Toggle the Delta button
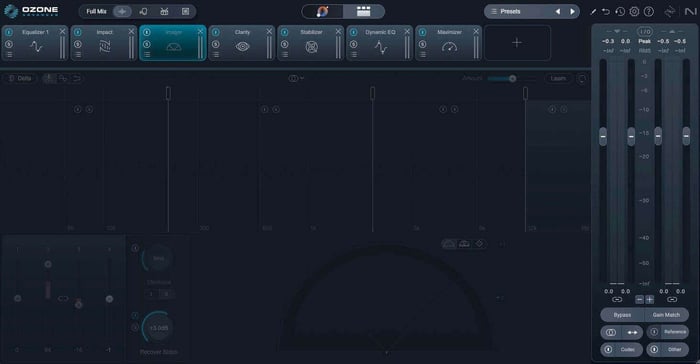 click(20, 78)
